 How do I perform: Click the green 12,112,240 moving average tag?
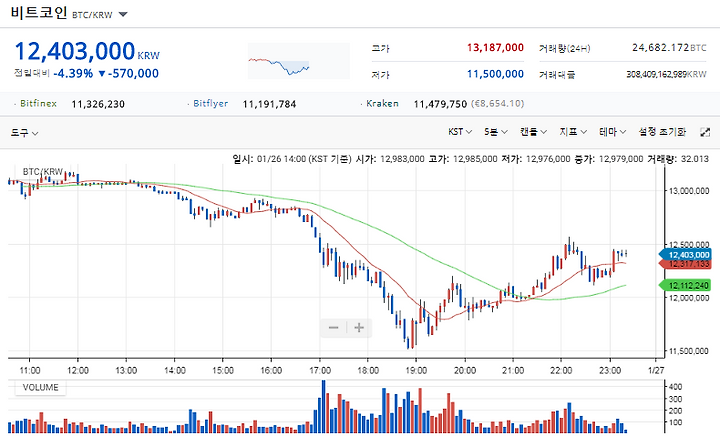pyautogui.click(x=686, y=285)
